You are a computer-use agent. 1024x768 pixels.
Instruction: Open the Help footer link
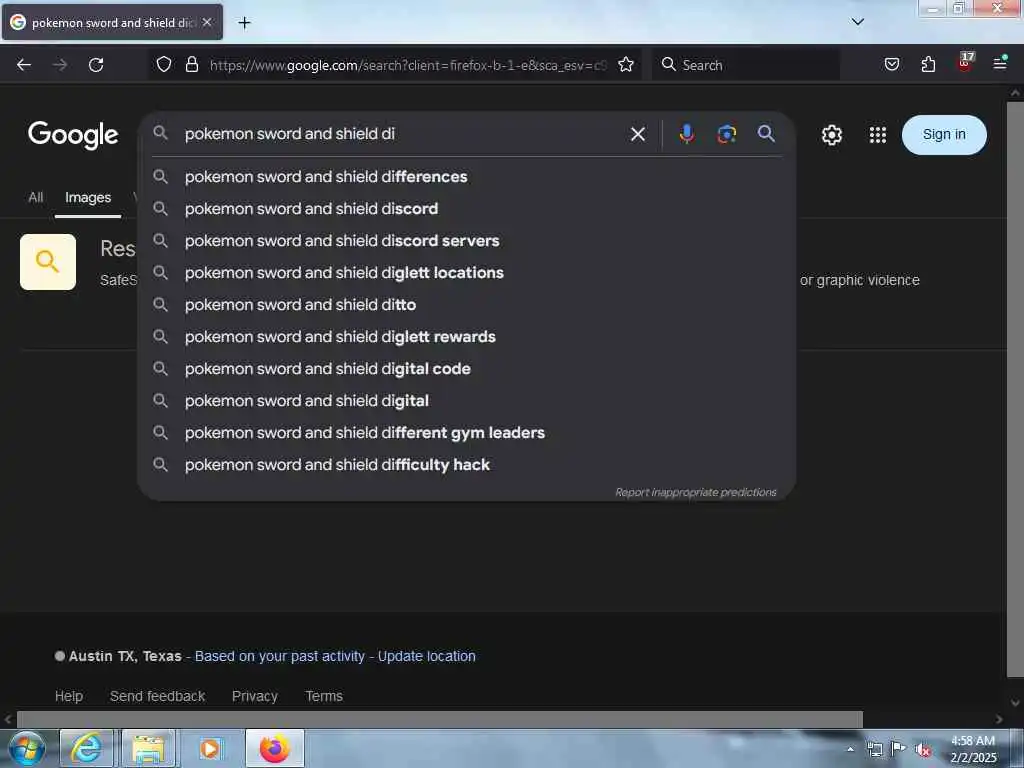[x=69, y=696]
